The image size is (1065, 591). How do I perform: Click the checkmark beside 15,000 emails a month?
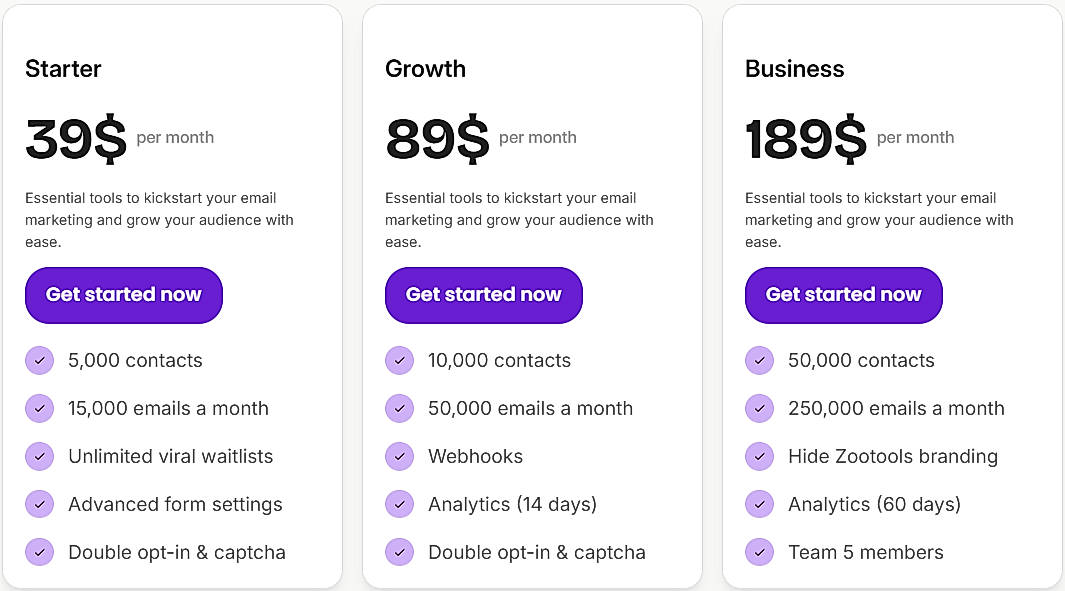point(40,408)
